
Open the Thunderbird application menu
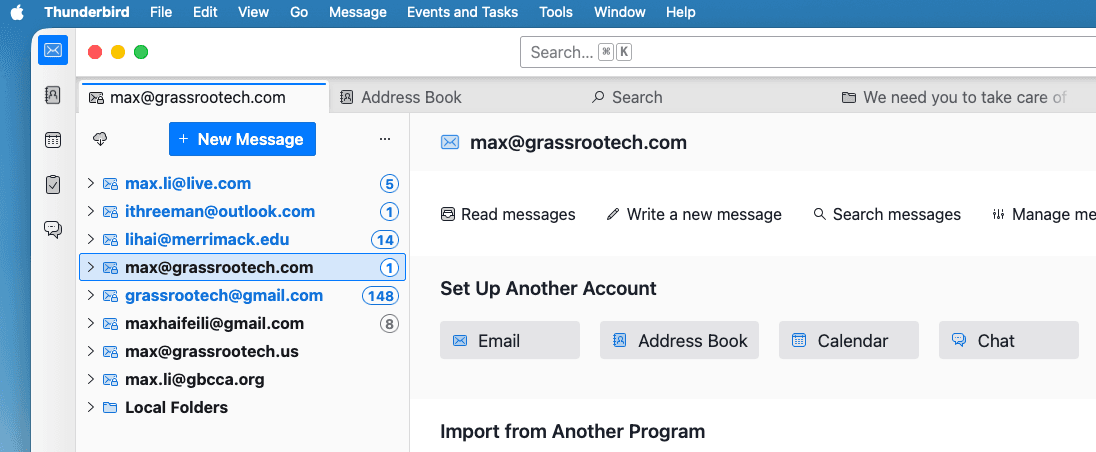[x=87, y=12]
